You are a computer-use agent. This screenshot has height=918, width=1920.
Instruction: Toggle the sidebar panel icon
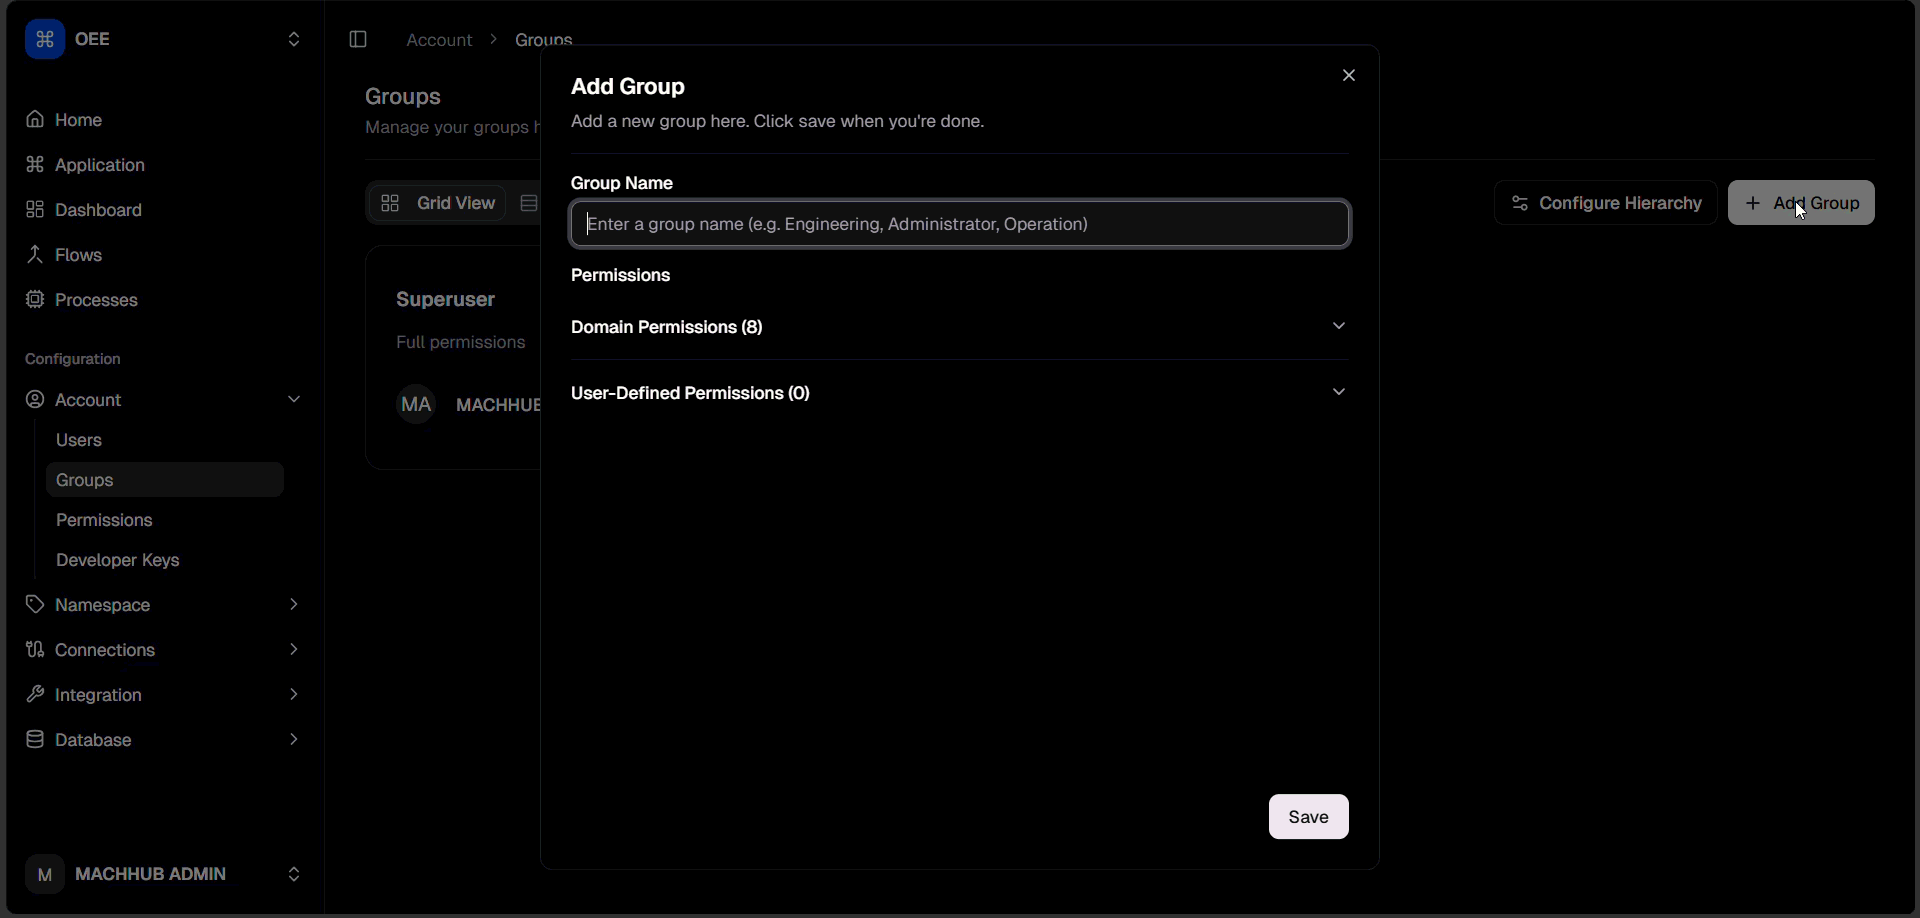[x=358, y=39]
